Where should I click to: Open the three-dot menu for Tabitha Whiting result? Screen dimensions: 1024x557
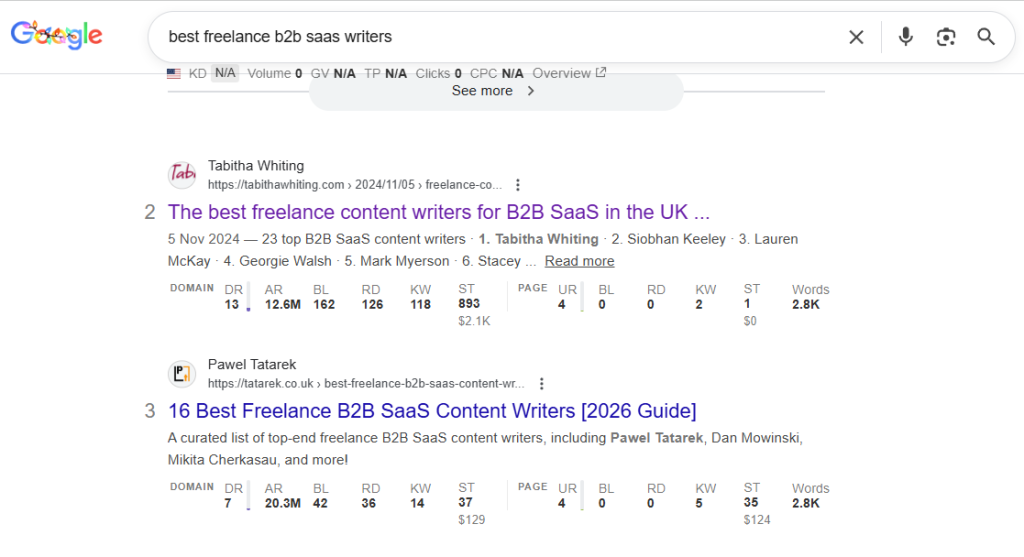coord(518,185)
